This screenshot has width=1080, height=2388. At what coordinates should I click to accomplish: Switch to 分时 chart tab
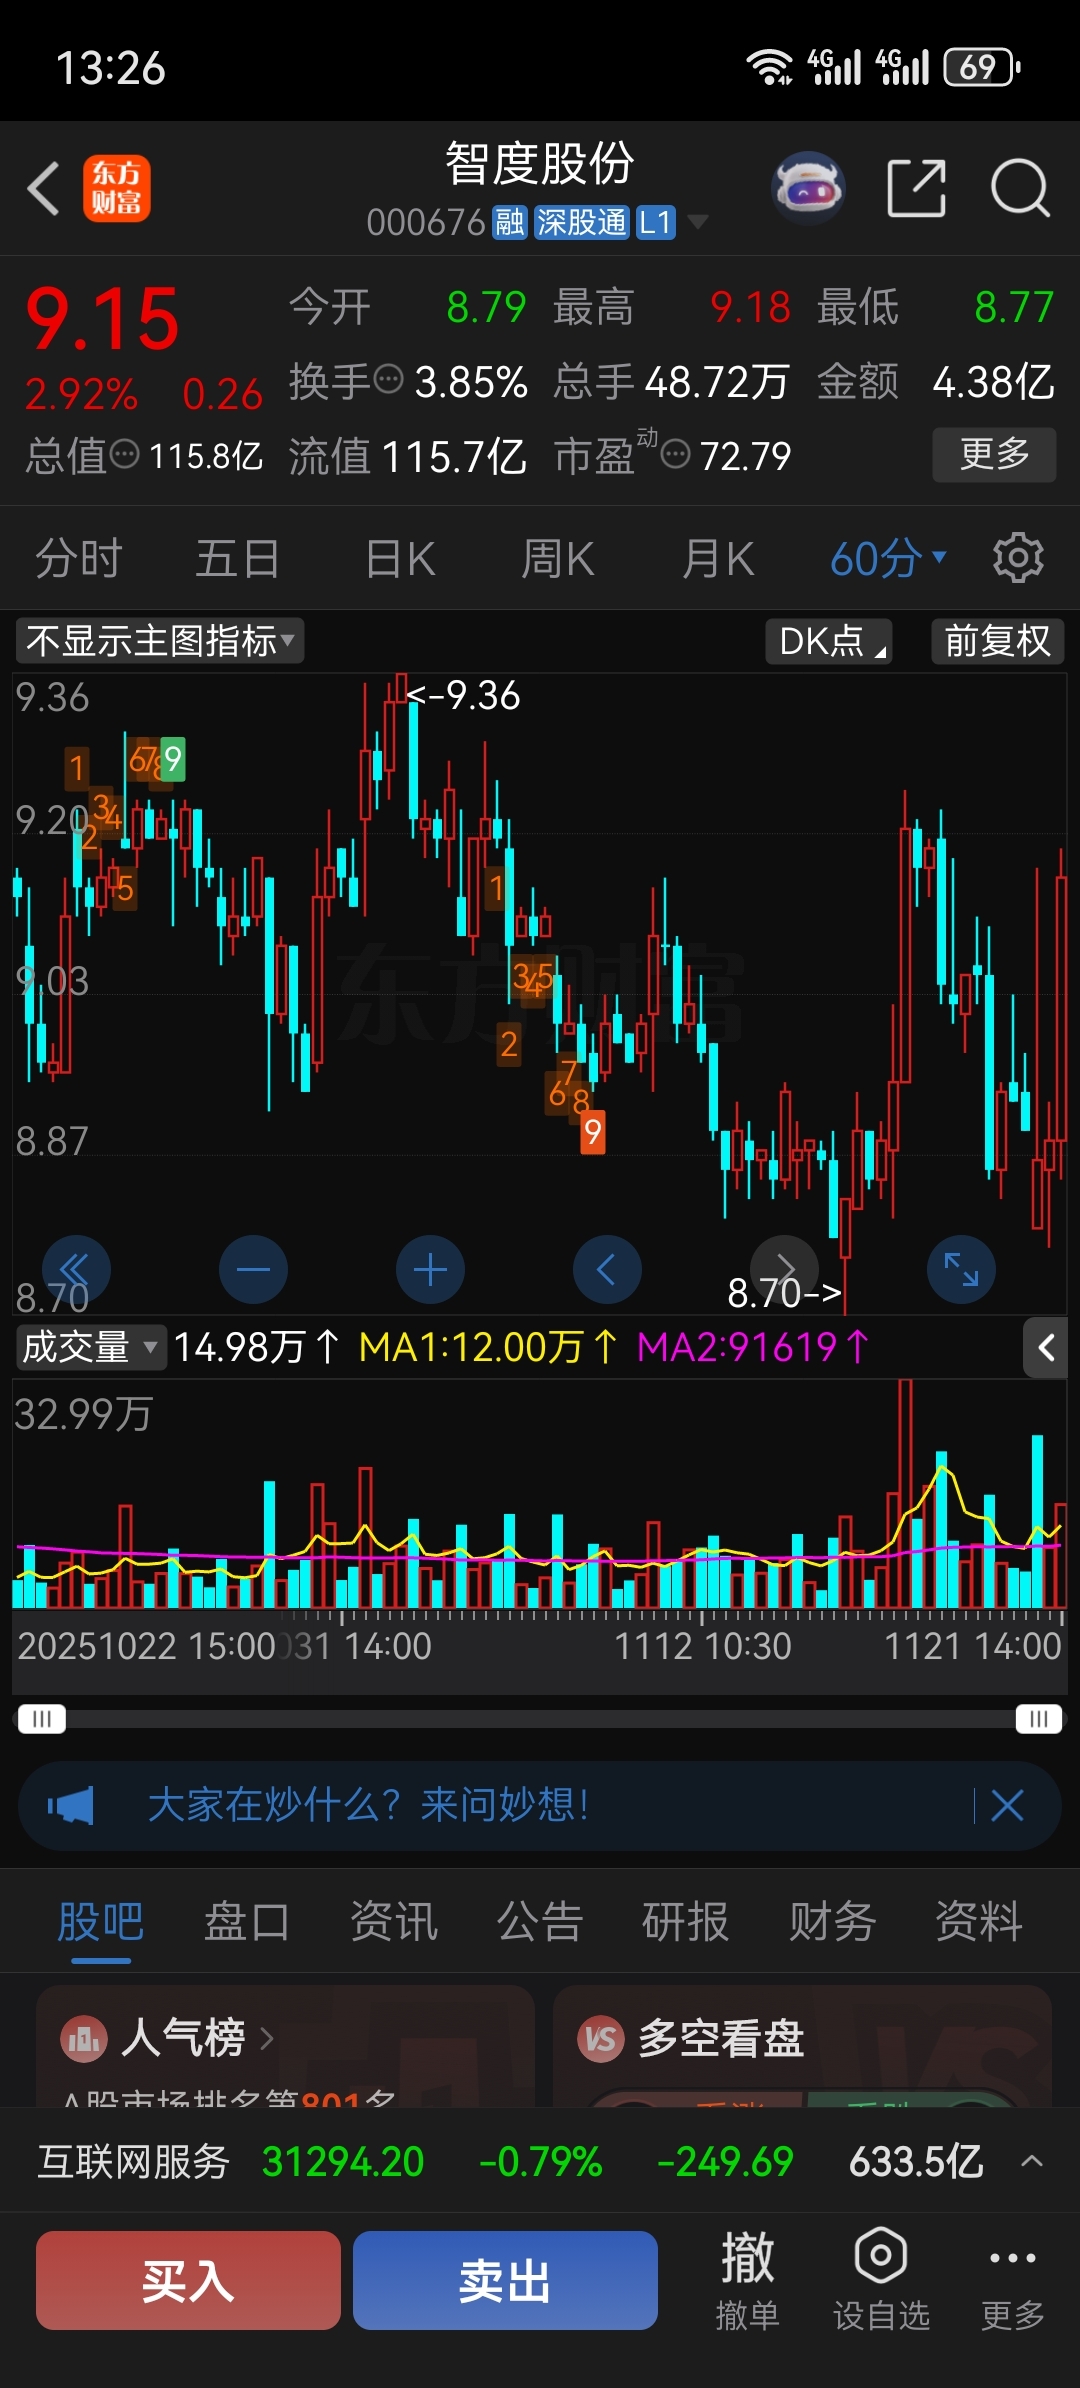(x=79, y=558)
